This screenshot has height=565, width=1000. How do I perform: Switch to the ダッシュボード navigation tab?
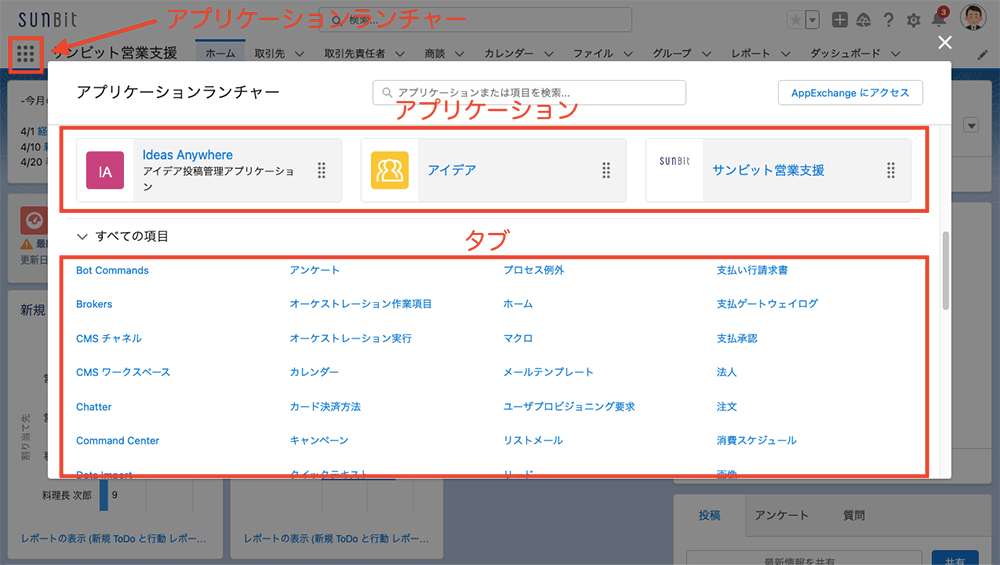click(845, 54)
